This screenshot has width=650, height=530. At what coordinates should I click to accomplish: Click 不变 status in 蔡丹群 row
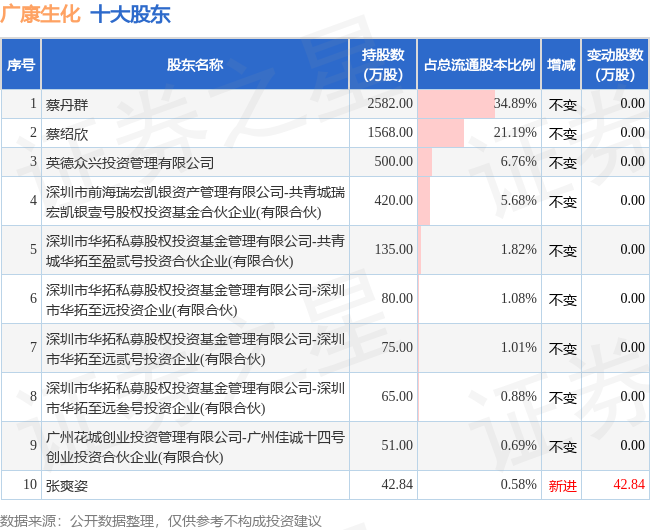coord(563,104)
